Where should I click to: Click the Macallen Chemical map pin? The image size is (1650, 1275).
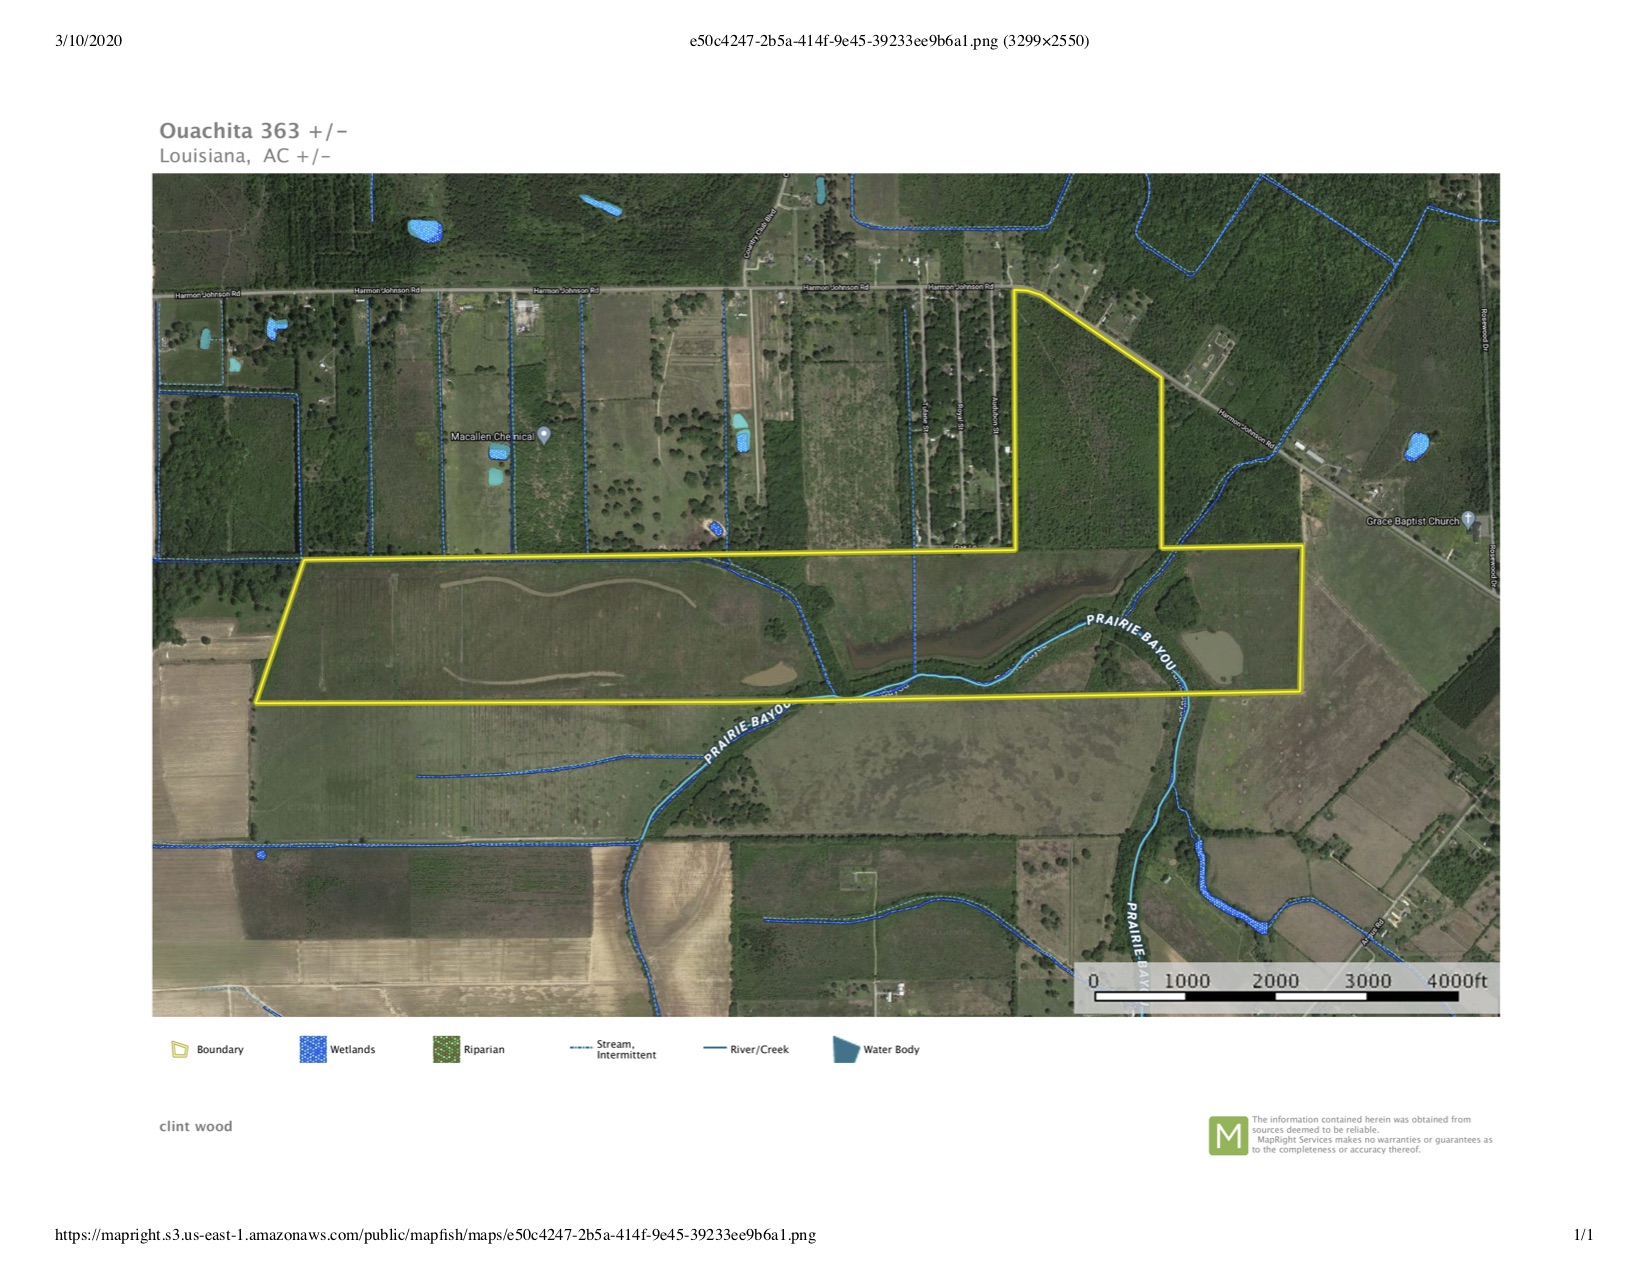tap(544, 435)
